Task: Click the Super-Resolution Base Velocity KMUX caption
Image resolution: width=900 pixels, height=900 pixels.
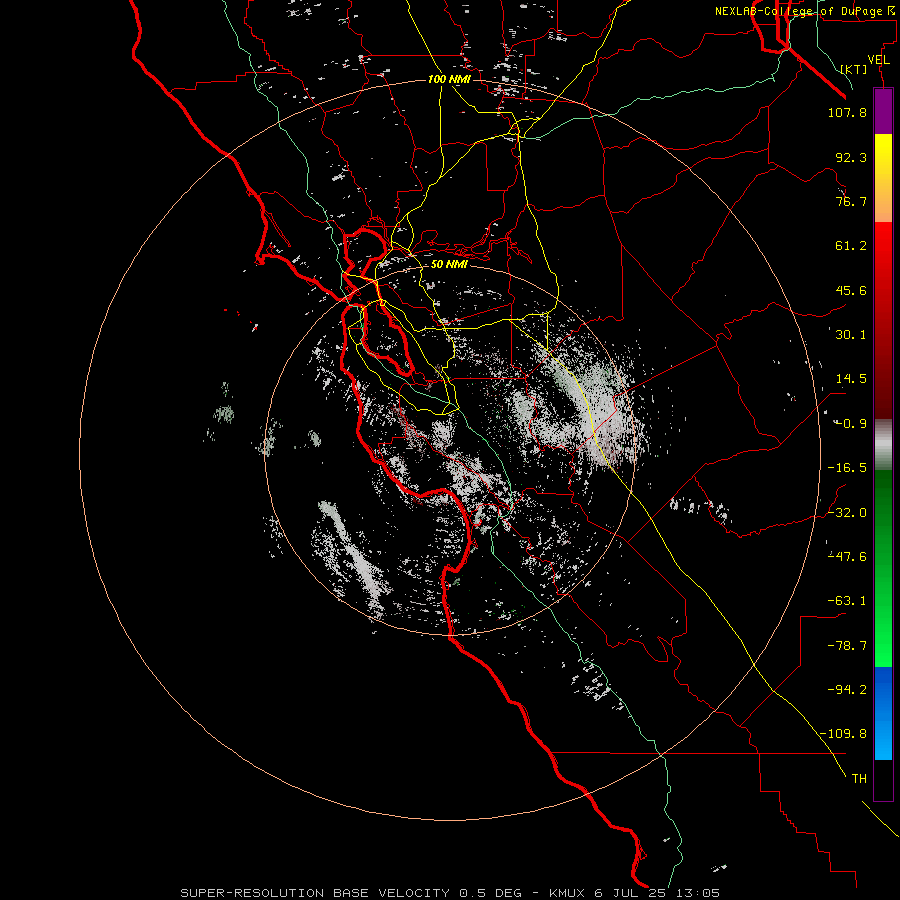Action: click(450, 893)
